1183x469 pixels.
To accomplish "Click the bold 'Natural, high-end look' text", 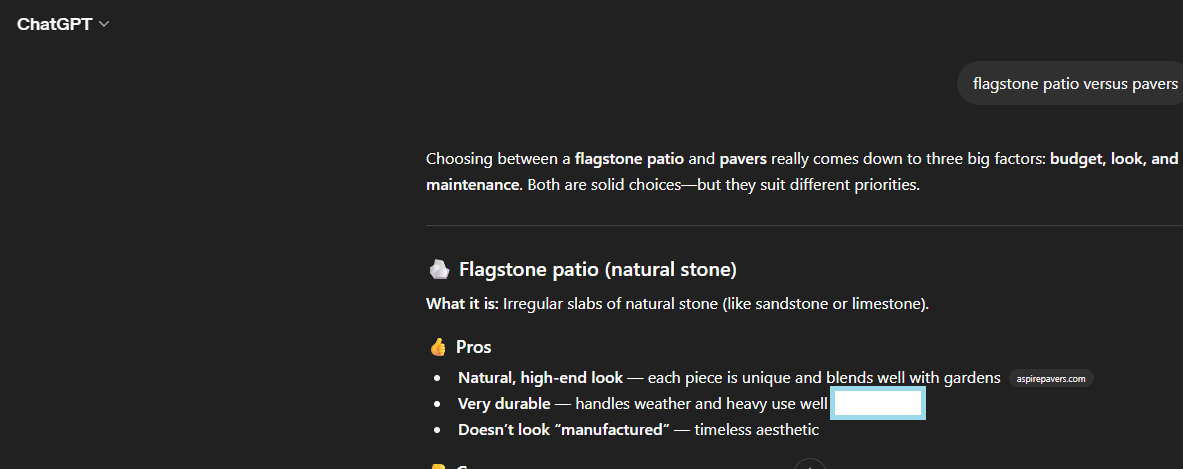I will point(540,378).
